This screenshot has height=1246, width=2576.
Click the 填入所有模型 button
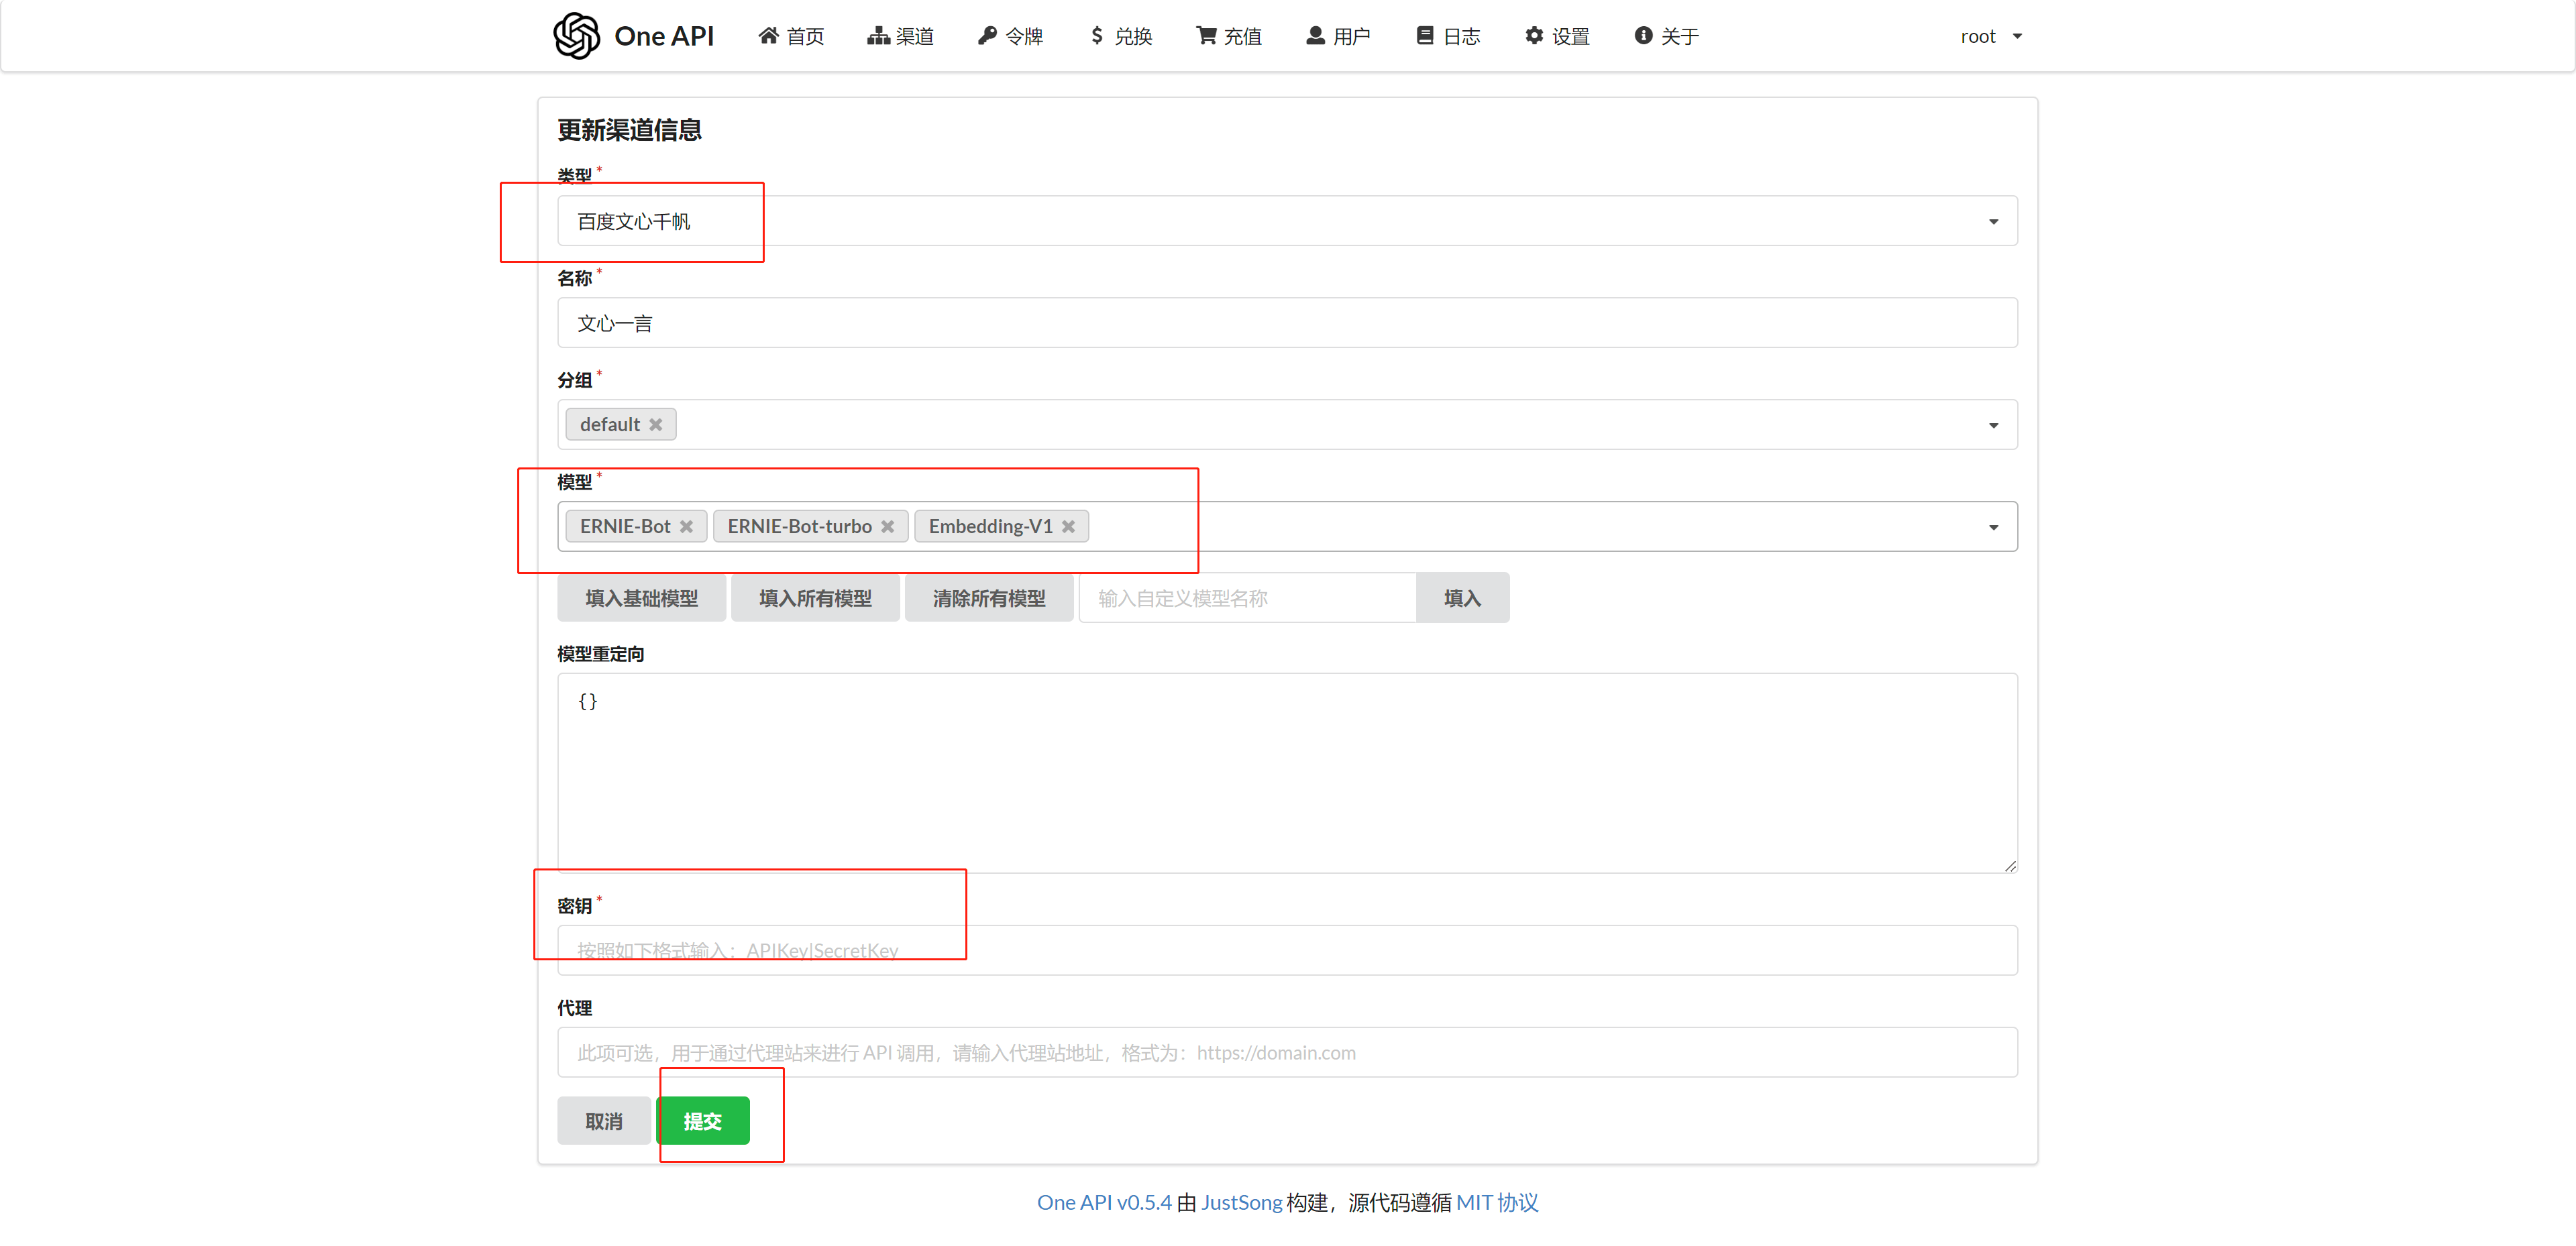pos(815,597)
